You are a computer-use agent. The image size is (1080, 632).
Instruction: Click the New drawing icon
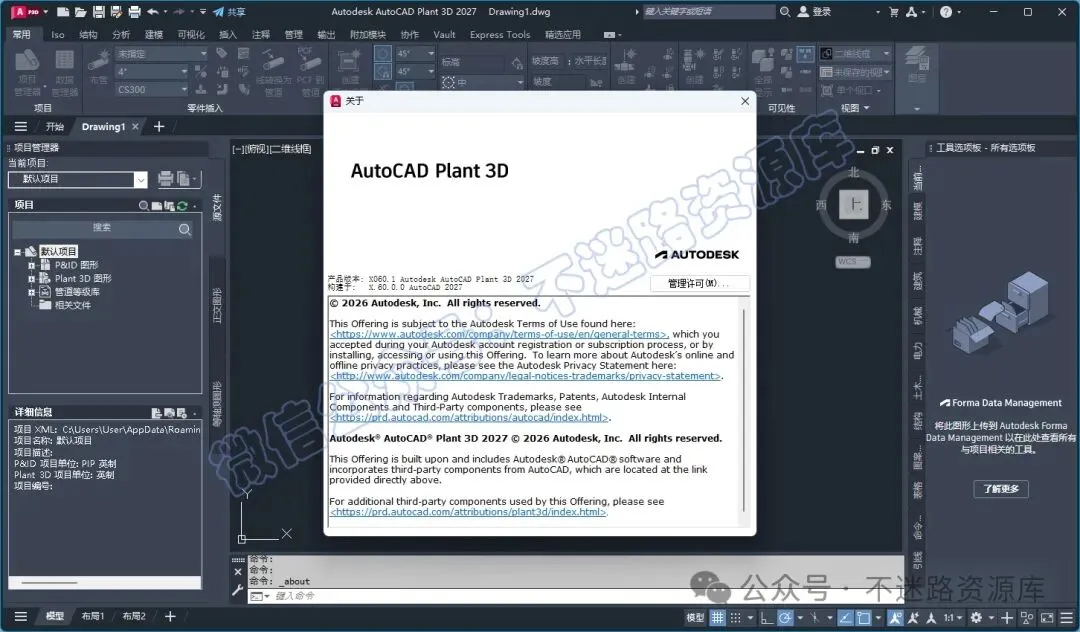[x=63, y=12]
